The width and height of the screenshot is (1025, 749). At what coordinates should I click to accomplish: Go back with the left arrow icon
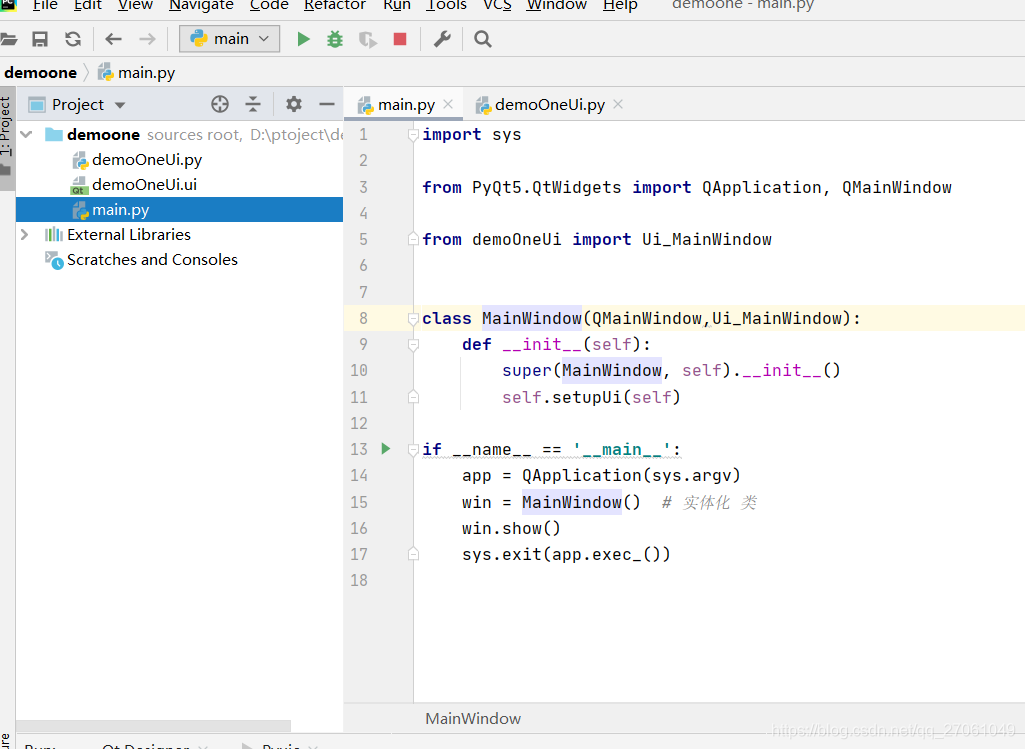coord(114,39)
